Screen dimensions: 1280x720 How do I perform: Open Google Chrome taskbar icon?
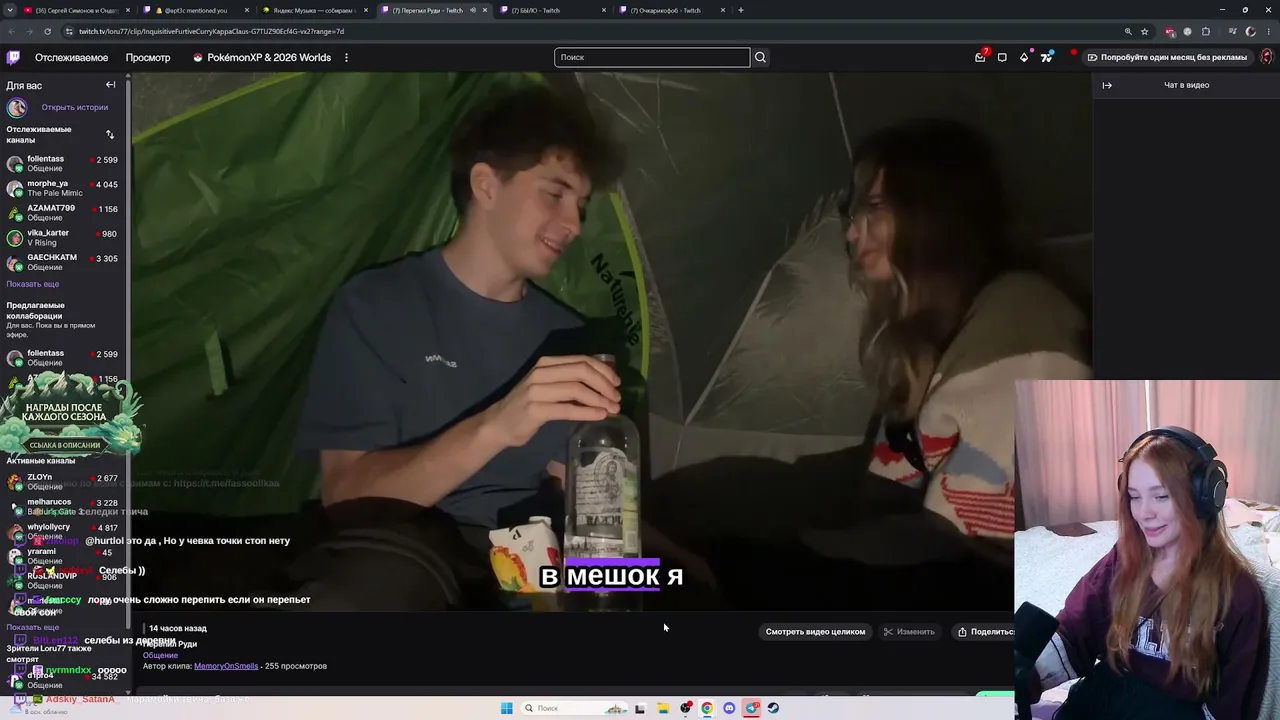coord(707,708)
